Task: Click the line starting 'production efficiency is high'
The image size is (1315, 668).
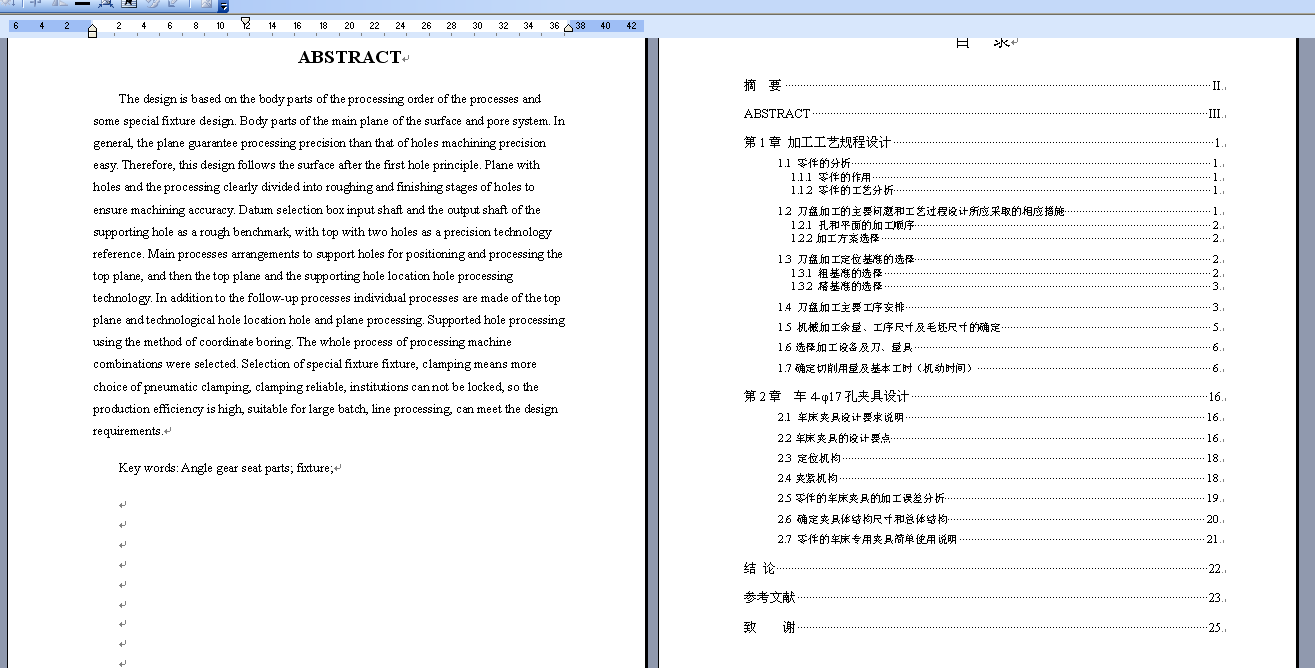Action: click(326, 409)
